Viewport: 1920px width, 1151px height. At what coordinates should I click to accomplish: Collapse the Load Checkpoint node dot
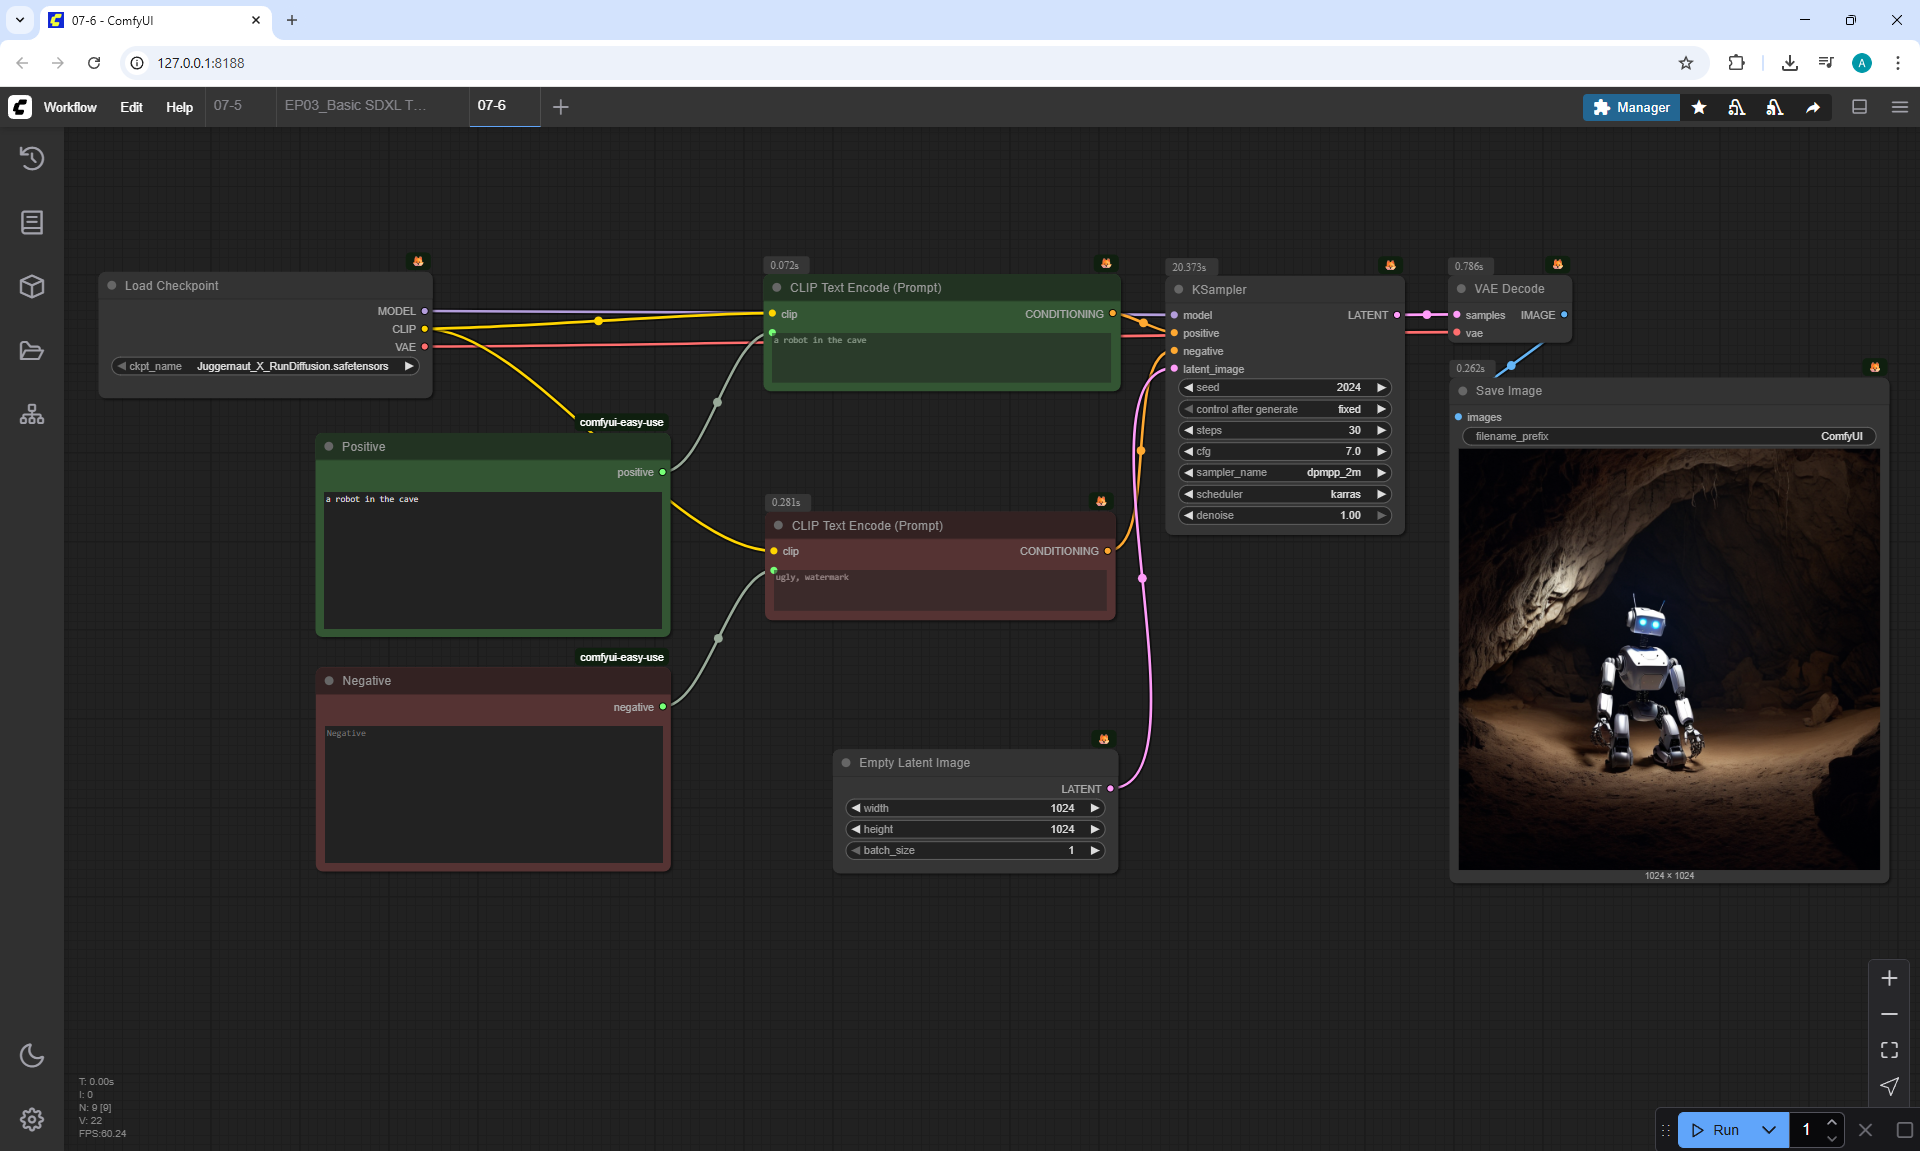(x=112, y=286)
